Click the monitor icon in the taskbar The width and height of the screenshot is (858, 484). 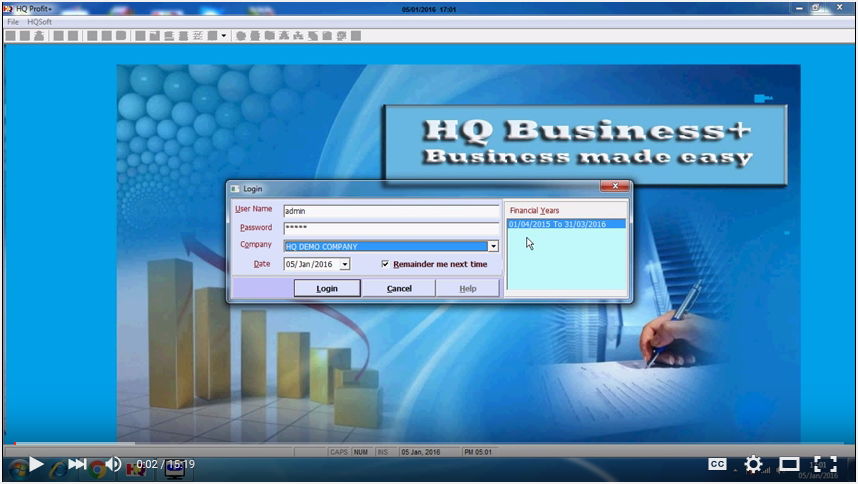(x=175, y=470)
